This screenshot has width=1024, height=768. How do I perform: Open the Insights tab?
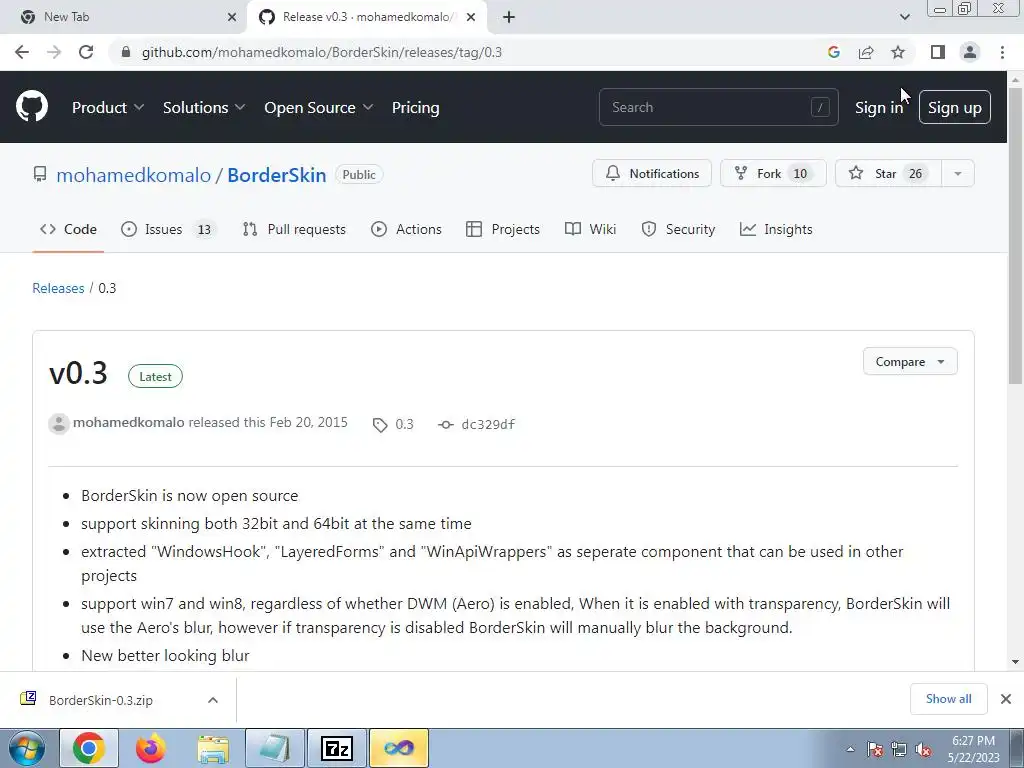click(x=776, y=229)
